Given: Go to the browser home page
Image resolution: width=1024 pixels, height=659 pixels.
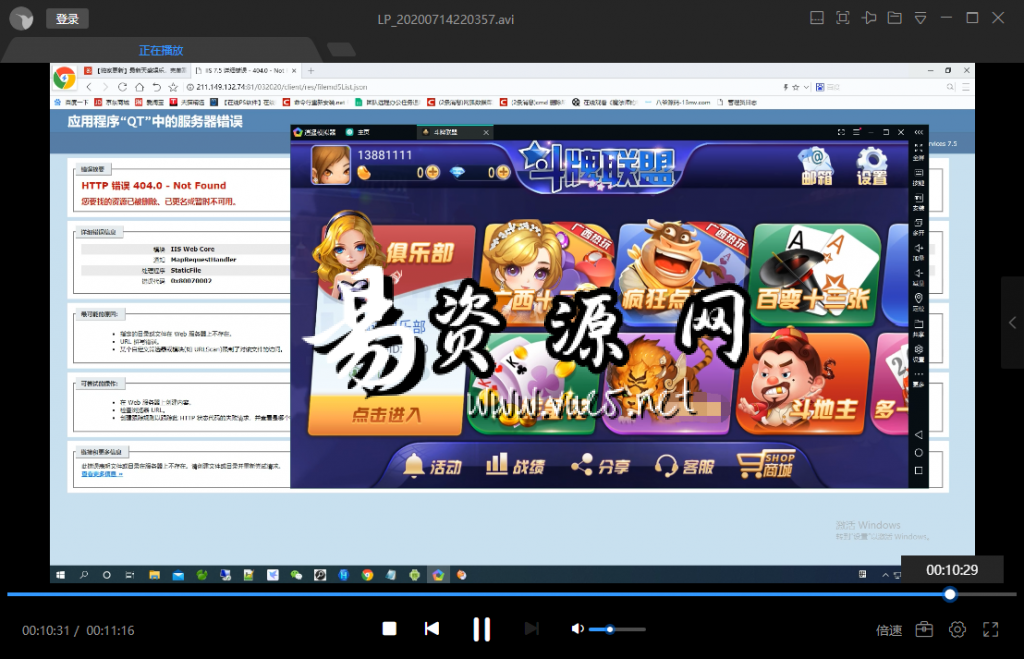Looking at the screenshot, I should click(139, 87).
